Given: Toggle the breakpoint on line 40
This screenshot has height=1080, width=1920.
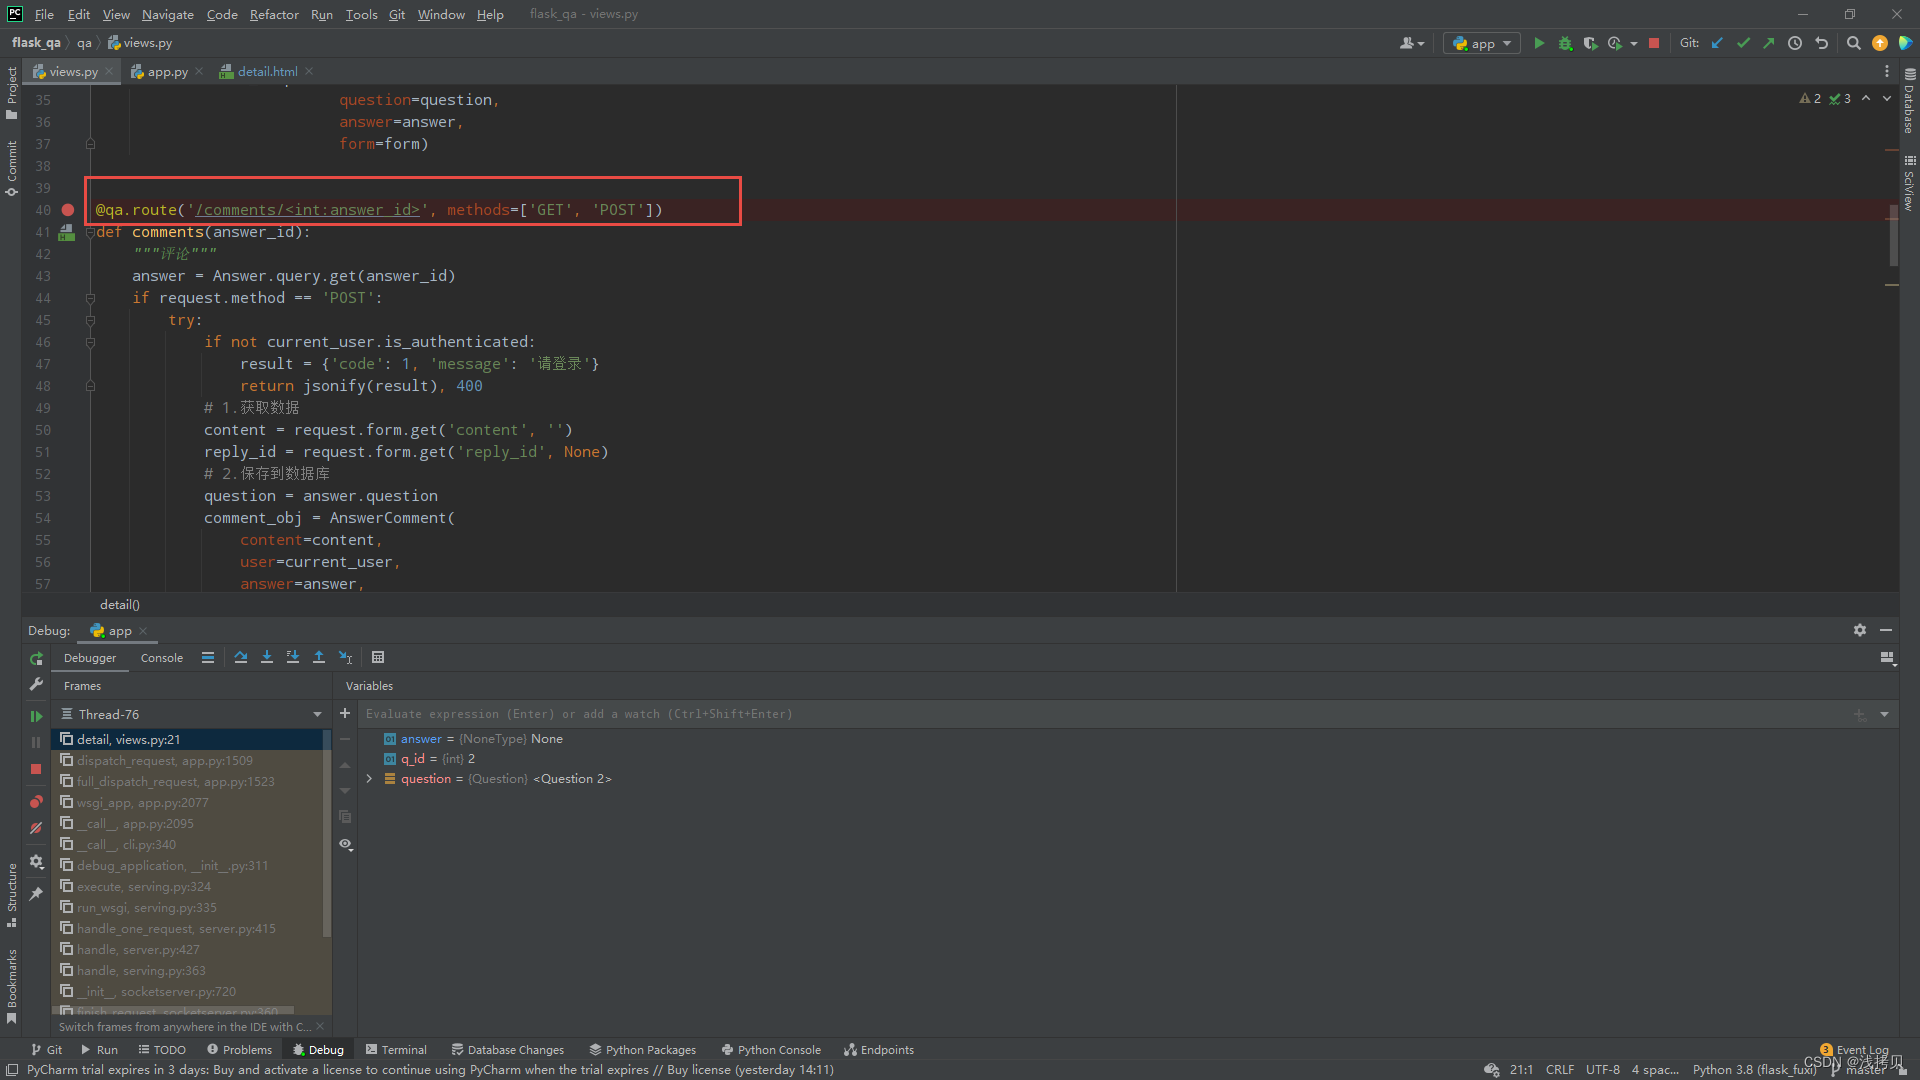Looking at the screenshot, I should tap(67, 210).
